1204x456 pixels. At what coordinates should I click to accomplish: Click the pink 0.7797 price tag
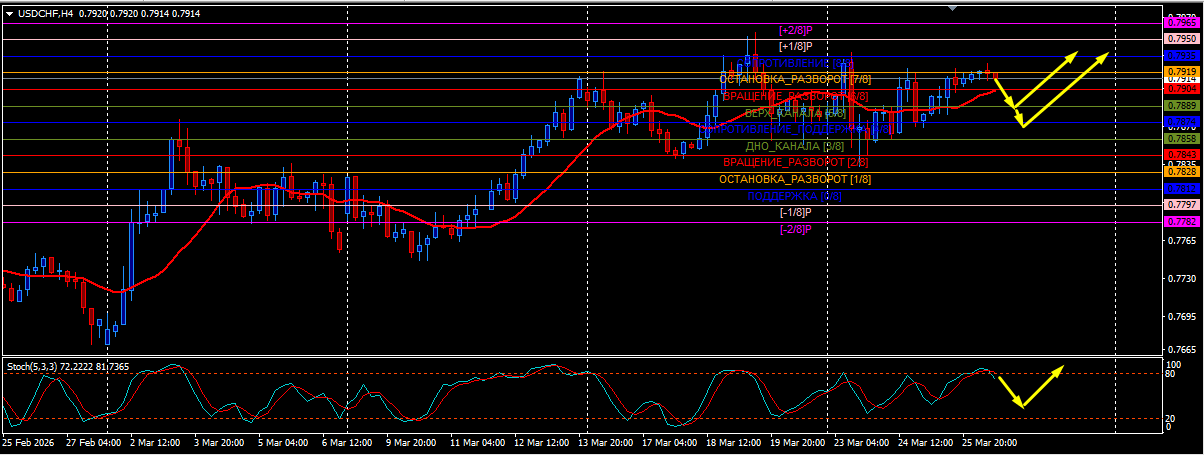pyautogui.click(x=1181, y=205)
